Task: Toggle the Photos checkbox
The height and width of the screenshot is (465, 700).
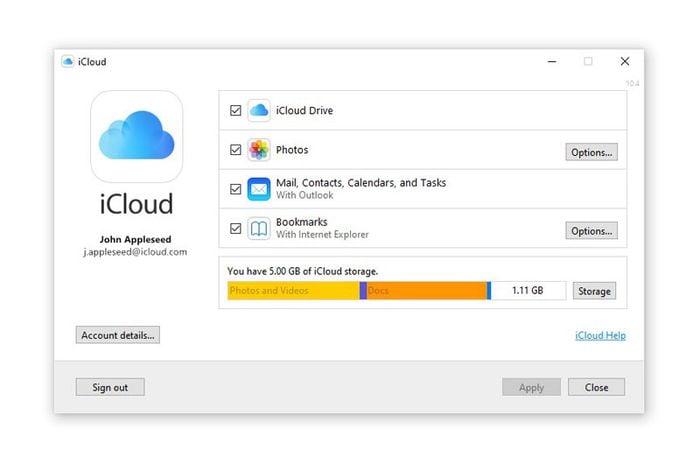Action: tap(236, 149)
